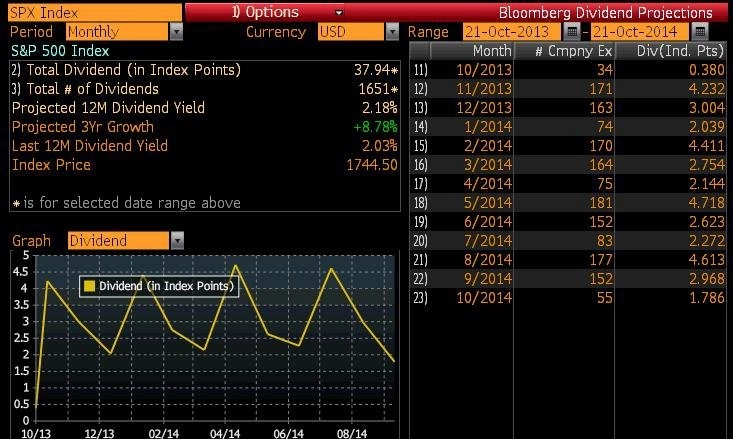Select the USD currency field
This screenshot has width=733, height=439.
click(351, 32)
